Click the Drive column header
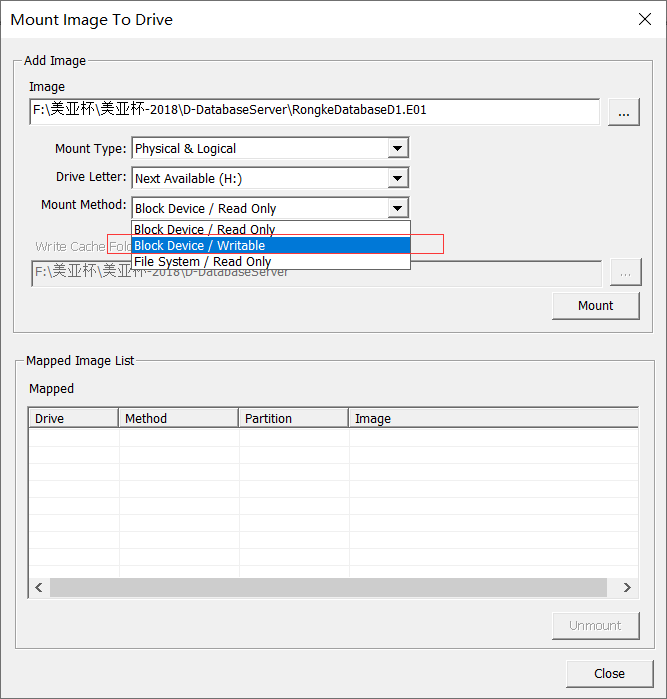 tap(73, 418)
